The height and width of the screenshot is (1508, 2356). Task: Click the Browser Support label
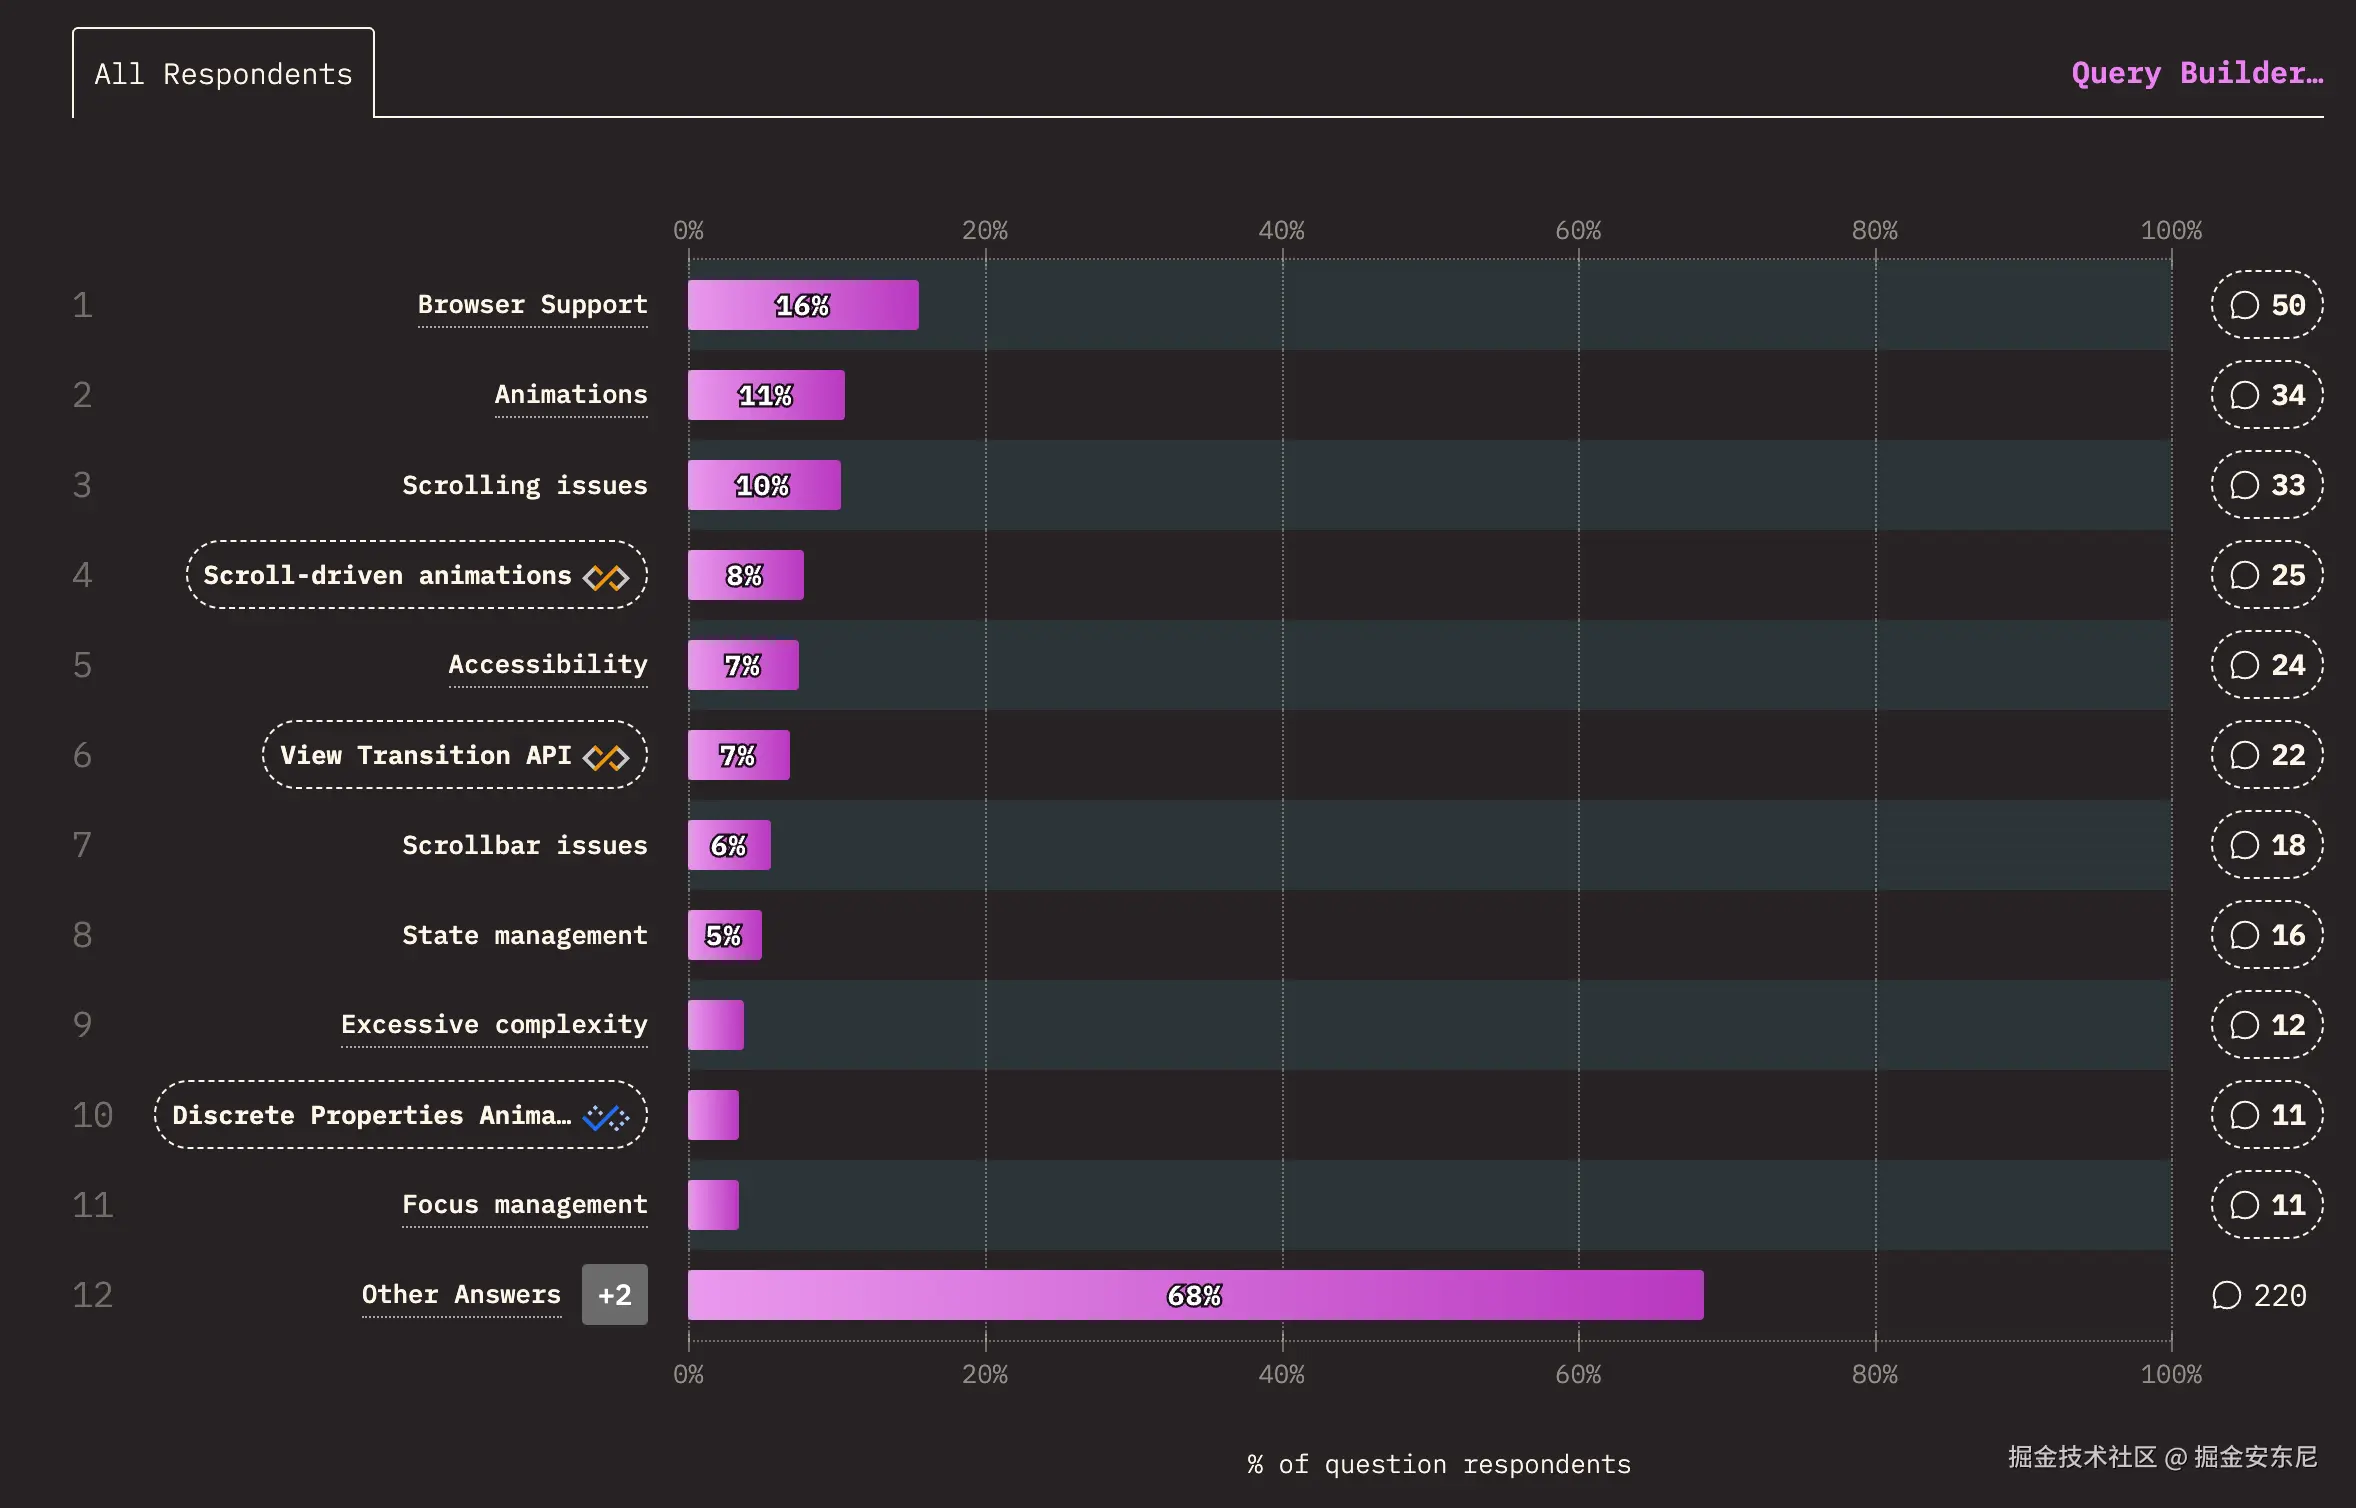coord(532,305)
